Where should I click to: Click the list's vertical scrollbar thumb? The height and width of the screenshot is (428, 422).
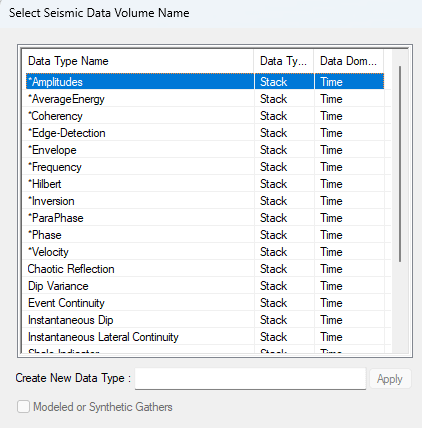(x=400, y=164)
